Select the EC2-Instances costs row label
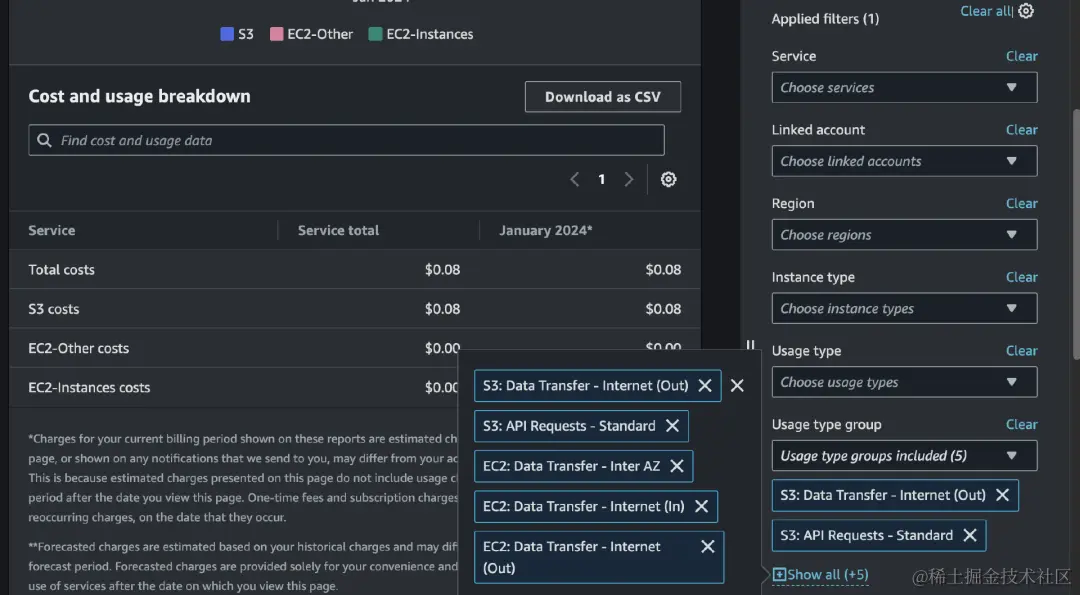 [89, 388]
